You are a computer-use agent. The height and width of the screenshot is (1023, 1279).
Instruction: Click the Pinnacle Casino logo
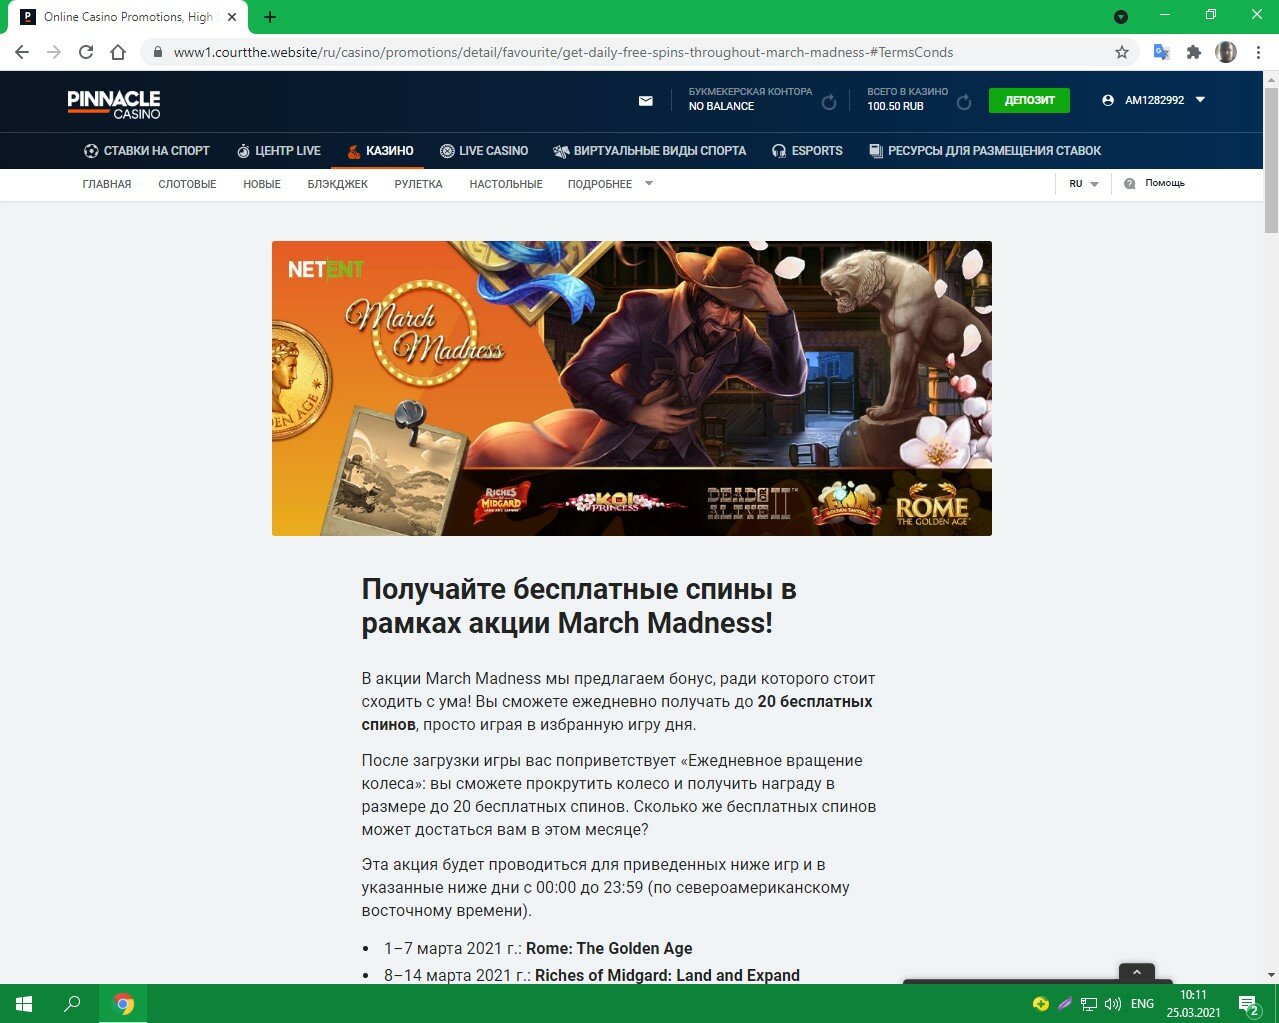(114, 104)
